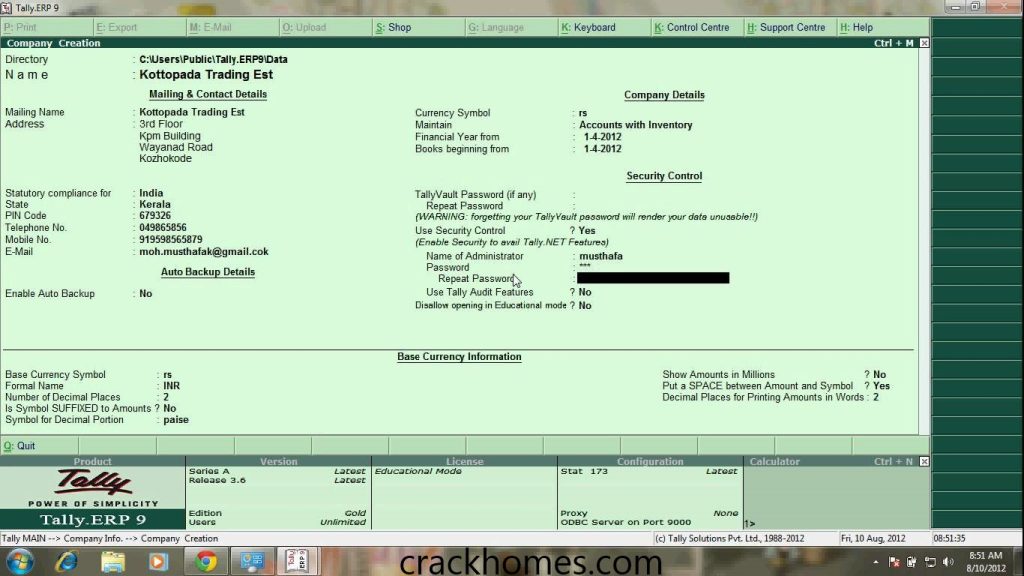The width and height of the screenshot is (1024, 576).
Task: Toggle Use Security Control value Yes
Action: pyautogui.click(x=587, y=231)
